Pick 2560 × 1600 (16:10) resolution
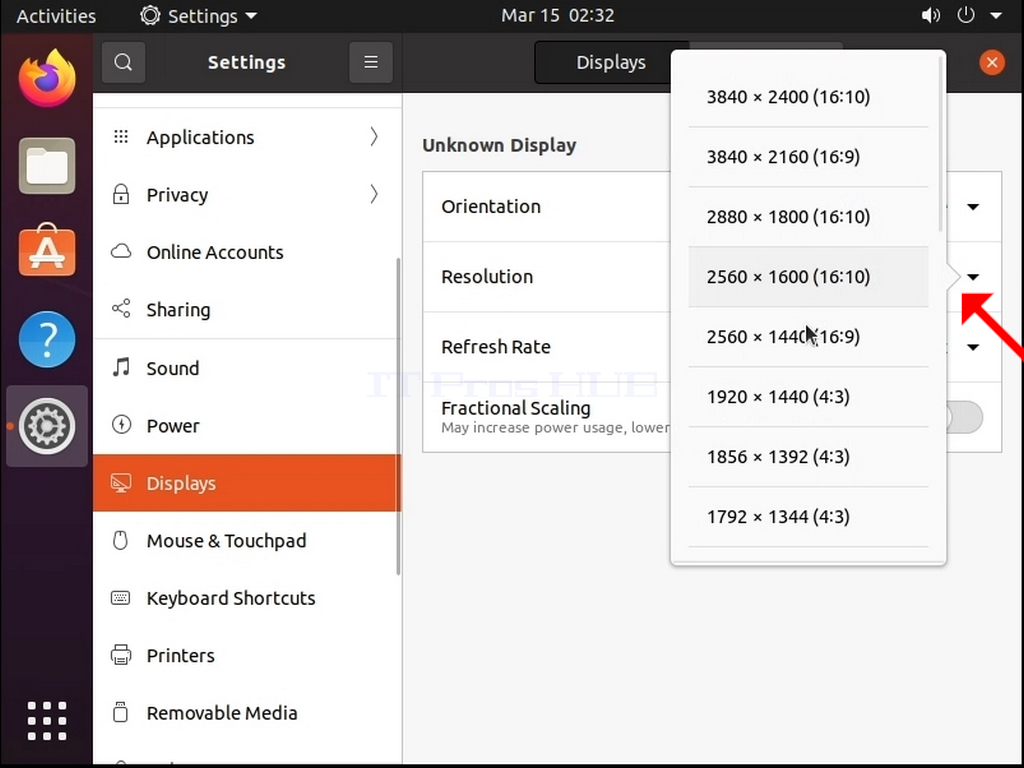Viewport: 1024px width, 768px height. 808,277
